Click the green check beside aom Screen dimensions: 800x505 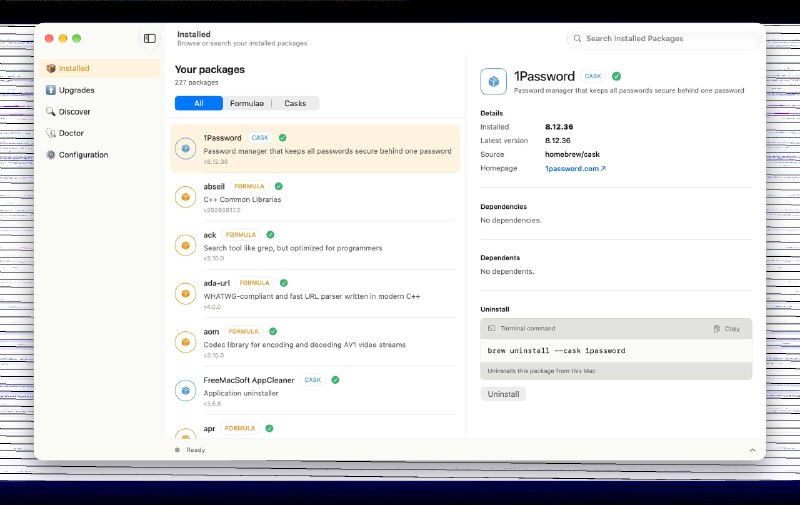(273, 332)
